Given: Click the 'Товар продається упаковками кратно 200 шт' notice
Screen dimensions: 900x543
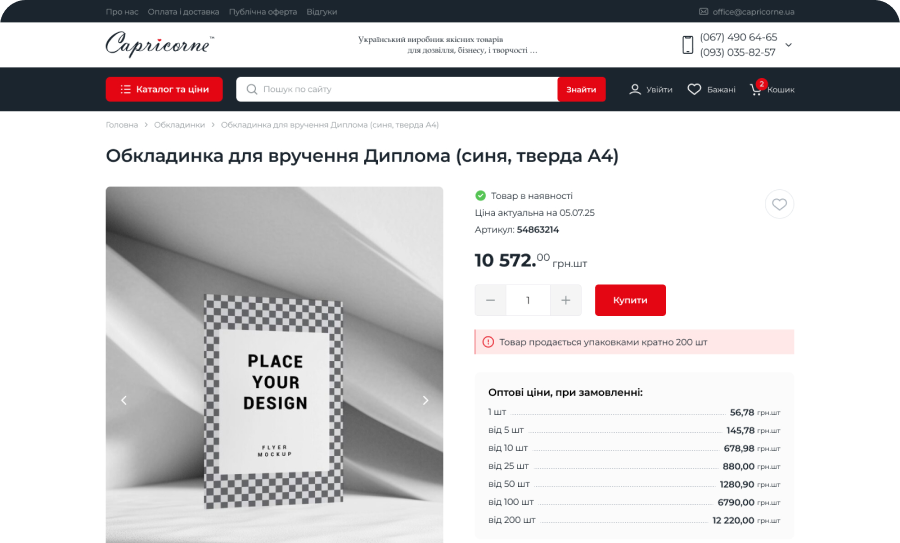Looking at the screenshot, I should (634, 342).
